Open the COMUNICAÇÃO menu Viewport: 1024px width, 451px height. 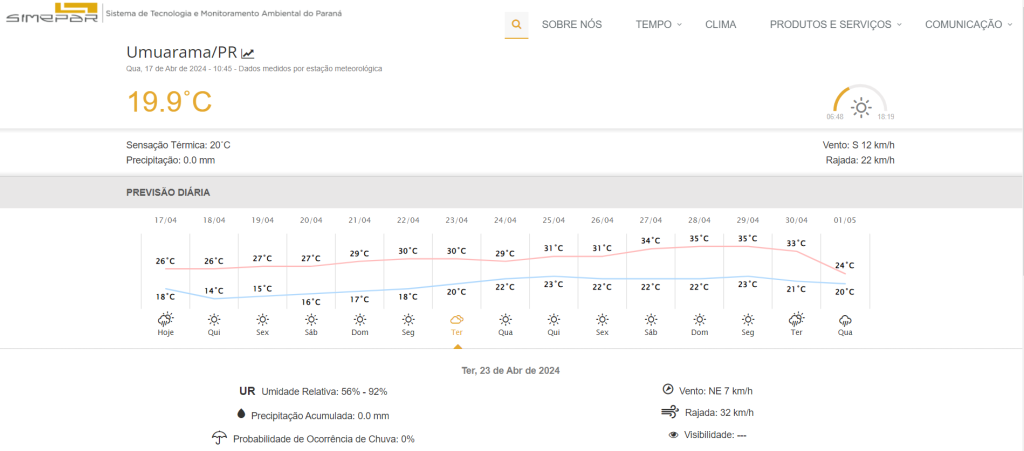point(963,25)
